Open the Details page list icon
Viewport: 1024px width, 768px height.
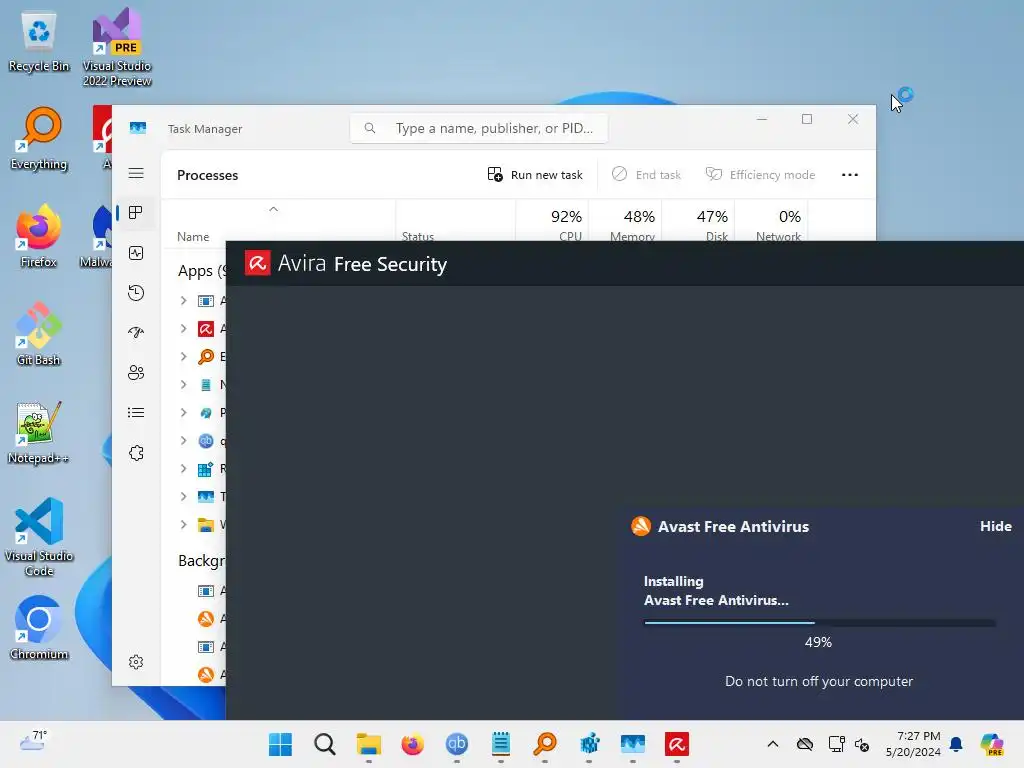tap(136, 413)
